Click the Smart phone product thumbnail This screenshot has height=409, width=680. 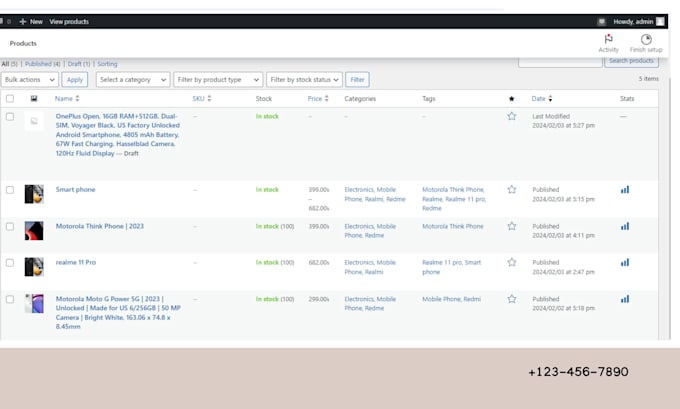[34, 194]
